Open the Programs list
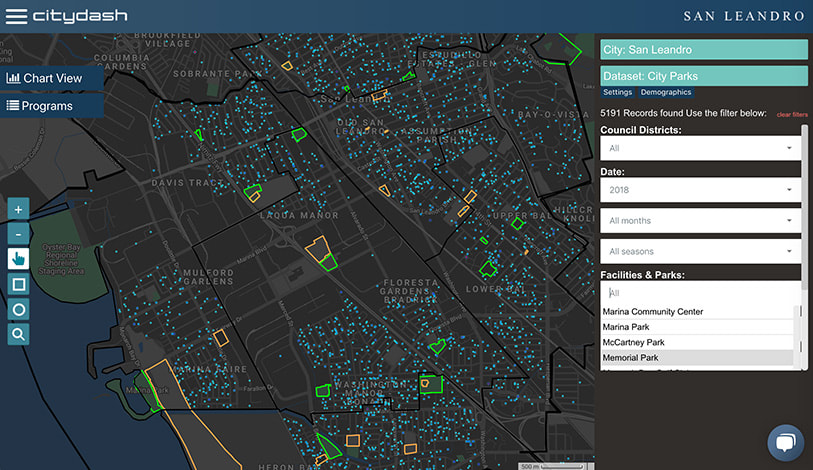Viewport: 813px width, 470px height. pyautogui.click(x=40, y=105)
